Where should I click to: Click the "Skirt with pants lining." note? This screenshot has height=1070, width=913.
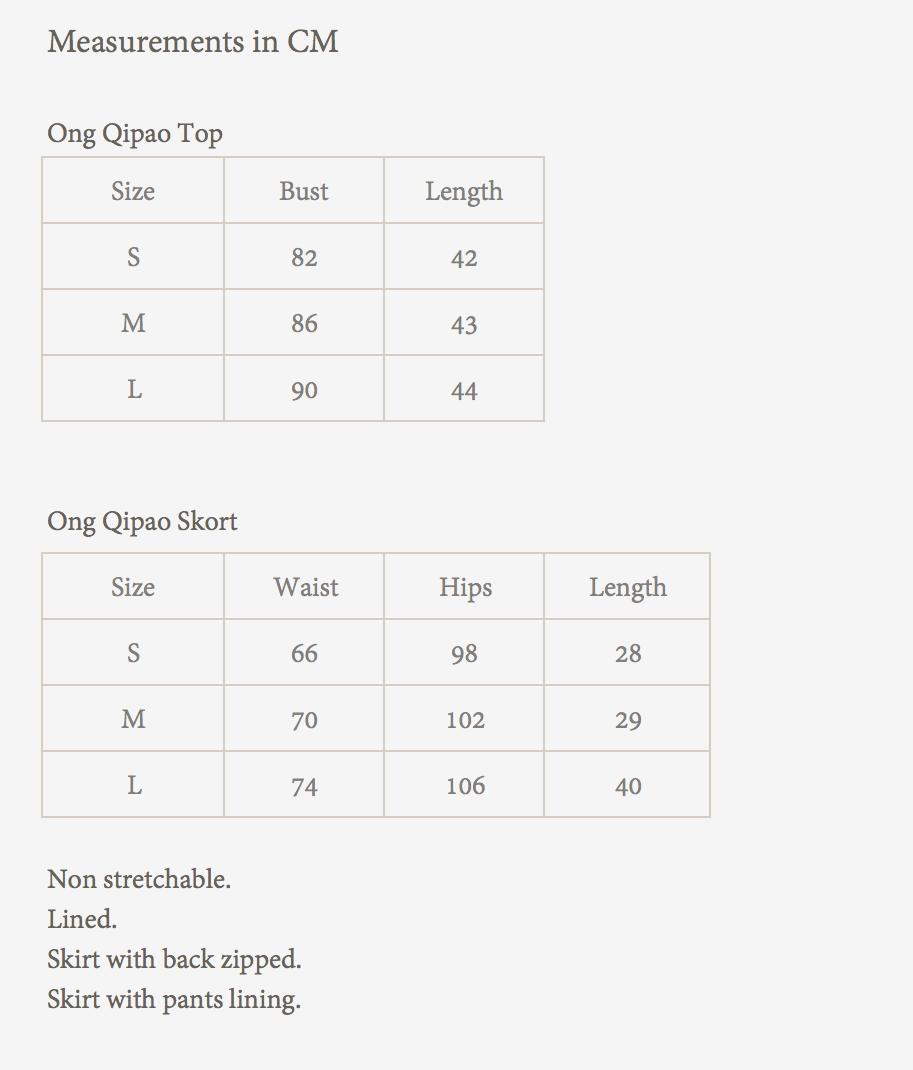(174, 999)
